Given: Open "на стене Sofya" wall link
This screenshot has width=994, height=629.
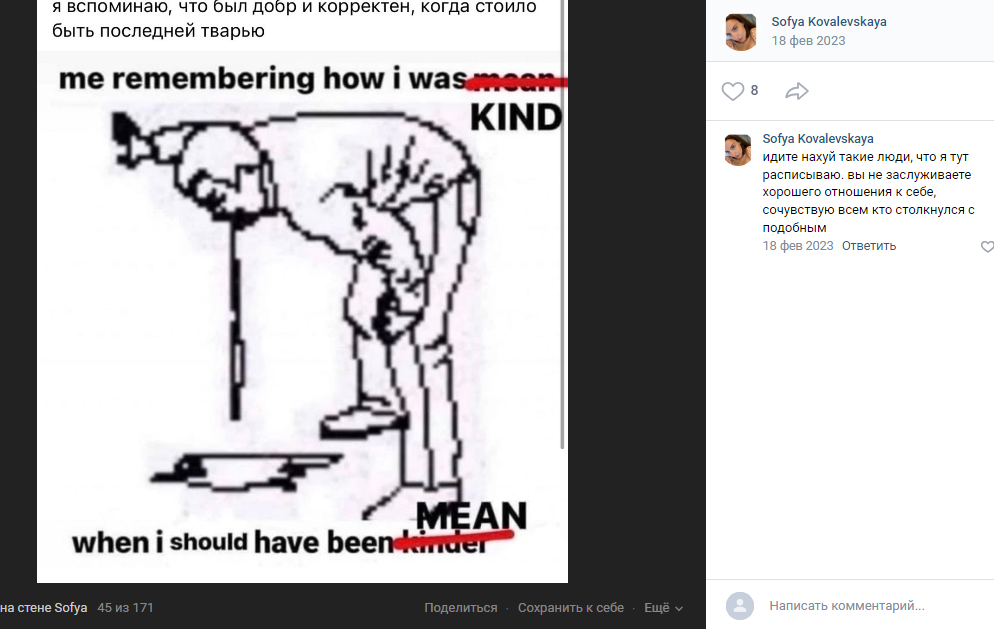Looking at the screenshot, I should 44,607.
